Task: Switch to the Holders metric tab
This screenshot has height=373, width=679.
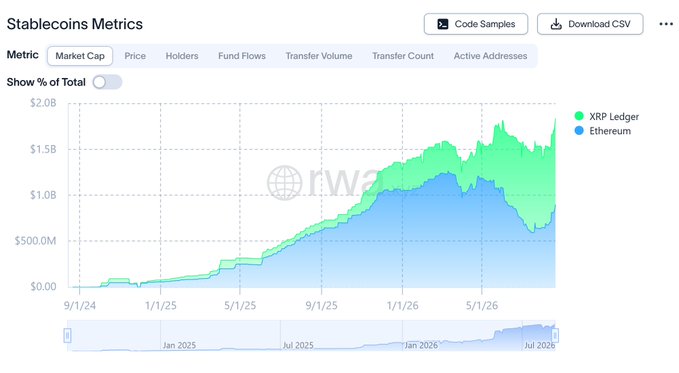Action: click(182, 56)
